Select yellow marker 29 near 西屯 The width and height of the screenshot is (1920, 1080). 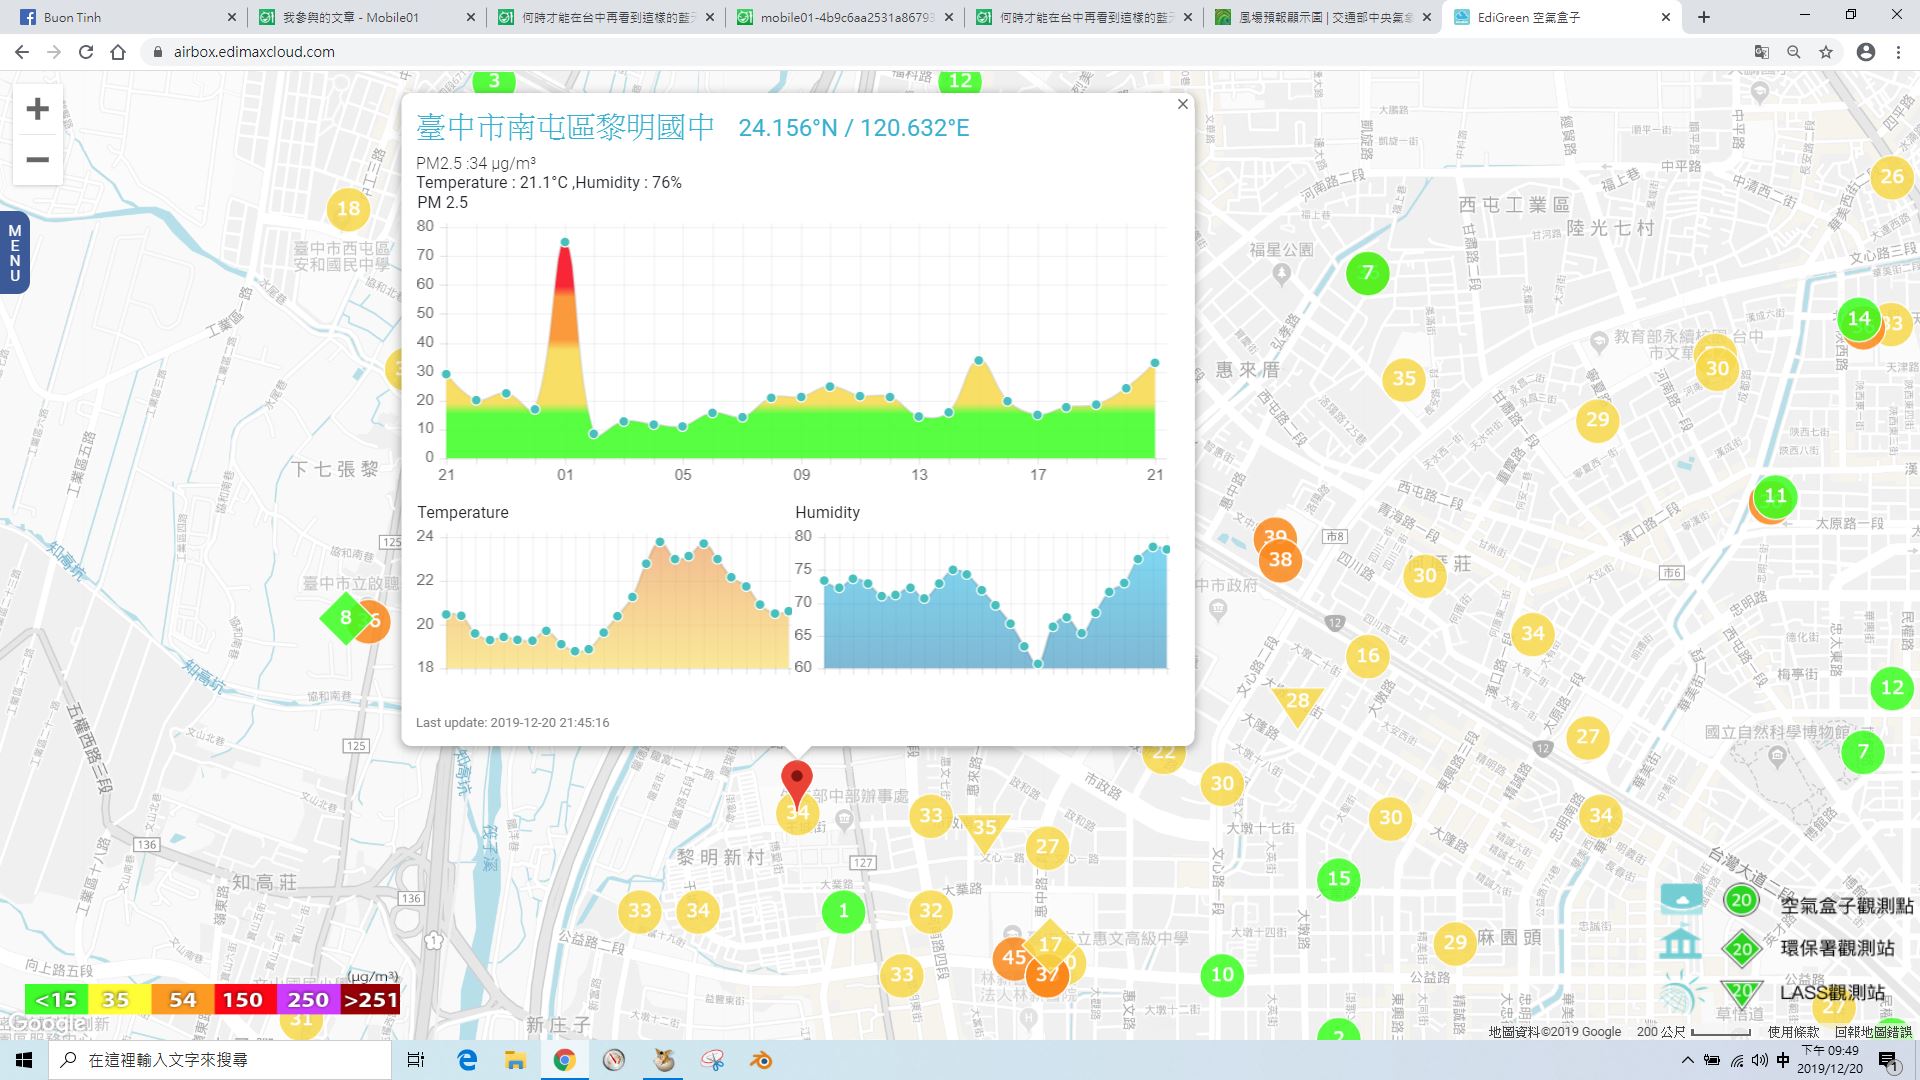coord(1597,420)
